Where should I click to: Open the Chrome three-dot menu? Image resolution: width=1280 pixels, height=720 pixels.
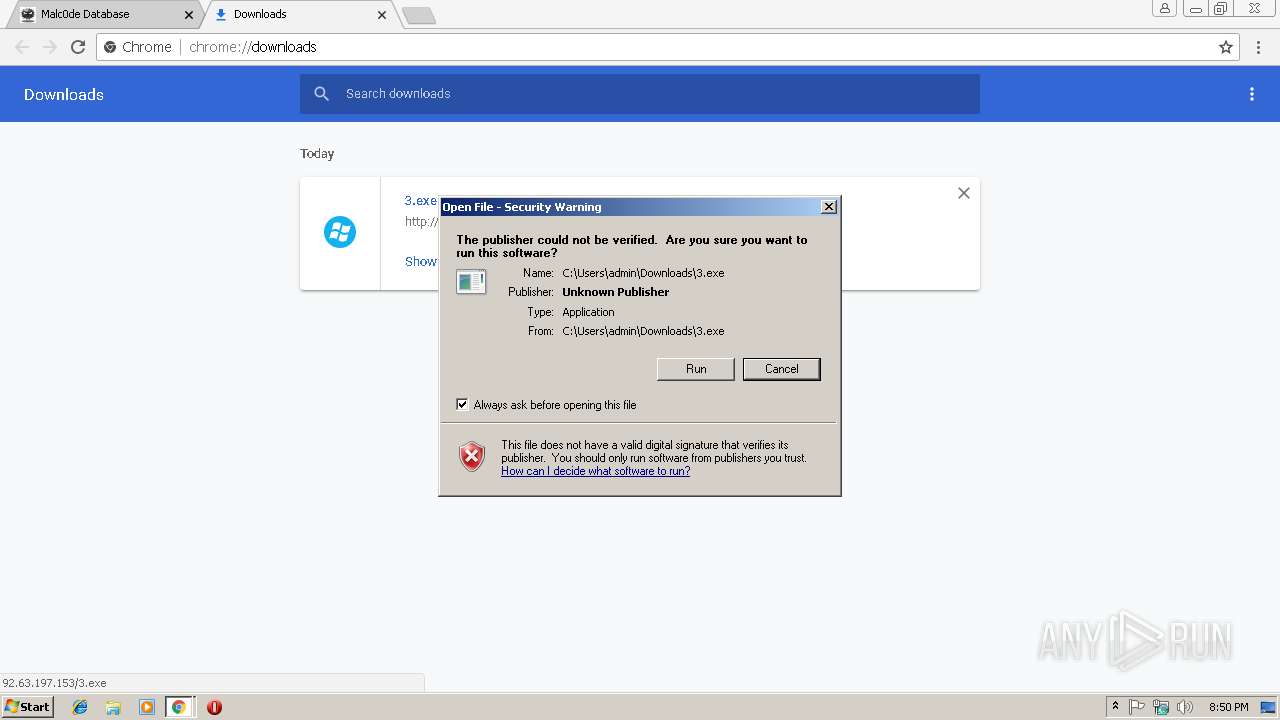tap(1259, 47)
